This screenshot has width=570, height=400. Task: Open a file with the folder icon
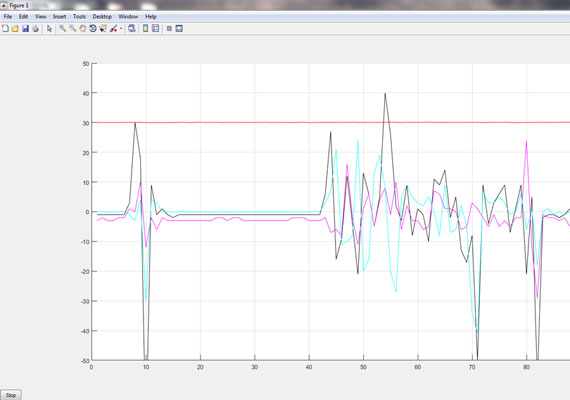tap(15, 28)
